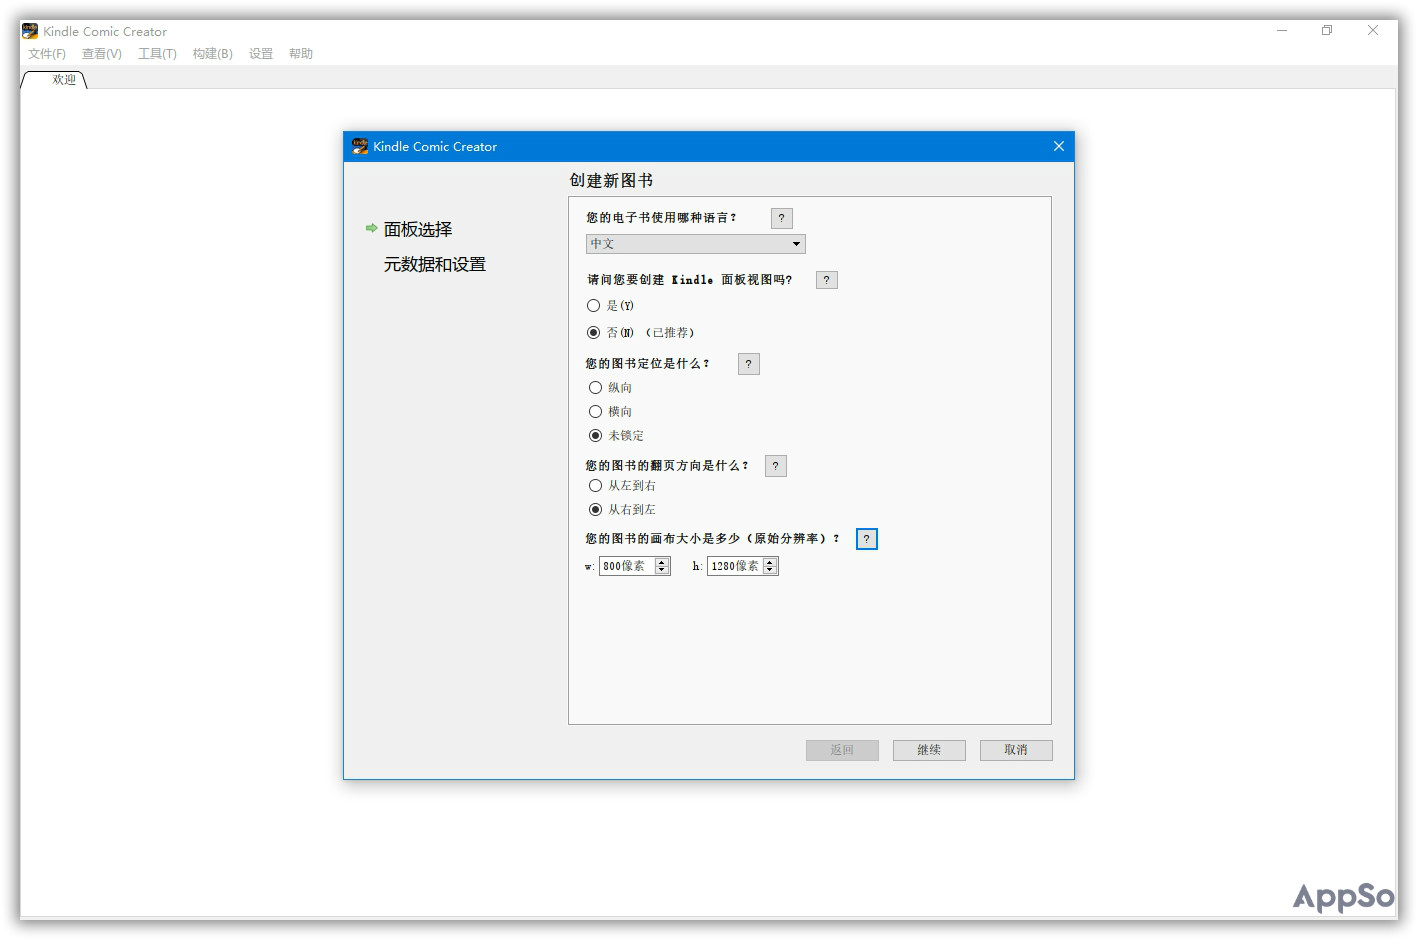The height and width of the screenshot is (940, 1418).
Task: Choose the 纵向 orientation option
Action: [x=596, y=387]
